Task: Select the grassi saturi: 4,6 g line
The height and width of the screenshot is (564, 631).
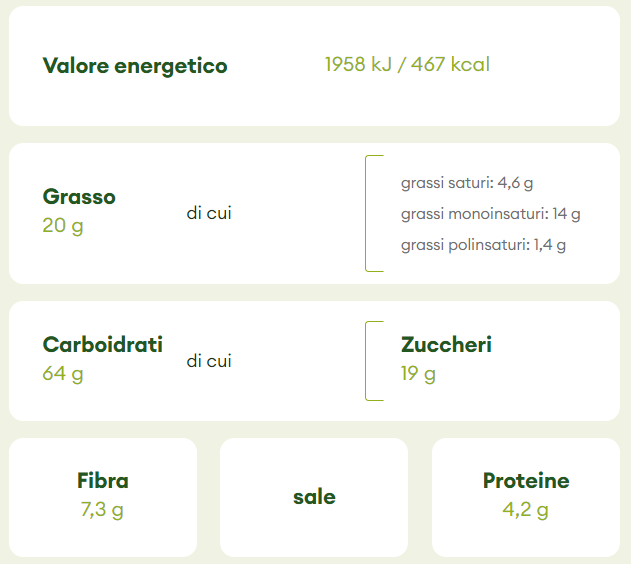Action: tap(467, 183)
